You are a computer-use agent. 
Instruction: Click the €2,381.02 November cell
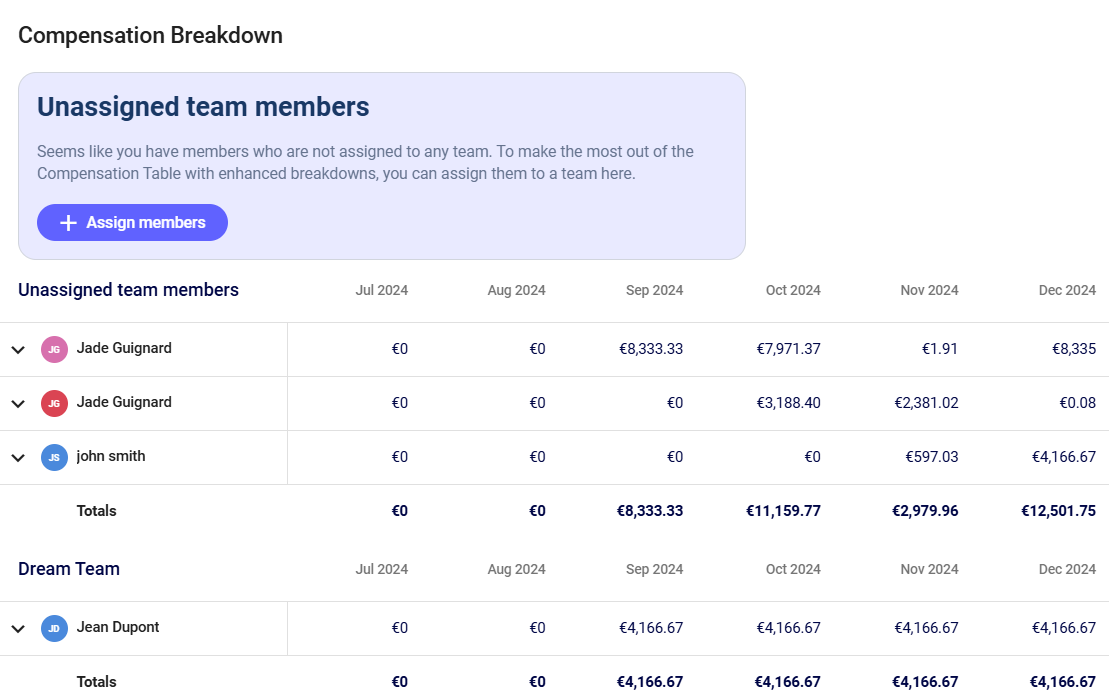click(926, 403)
